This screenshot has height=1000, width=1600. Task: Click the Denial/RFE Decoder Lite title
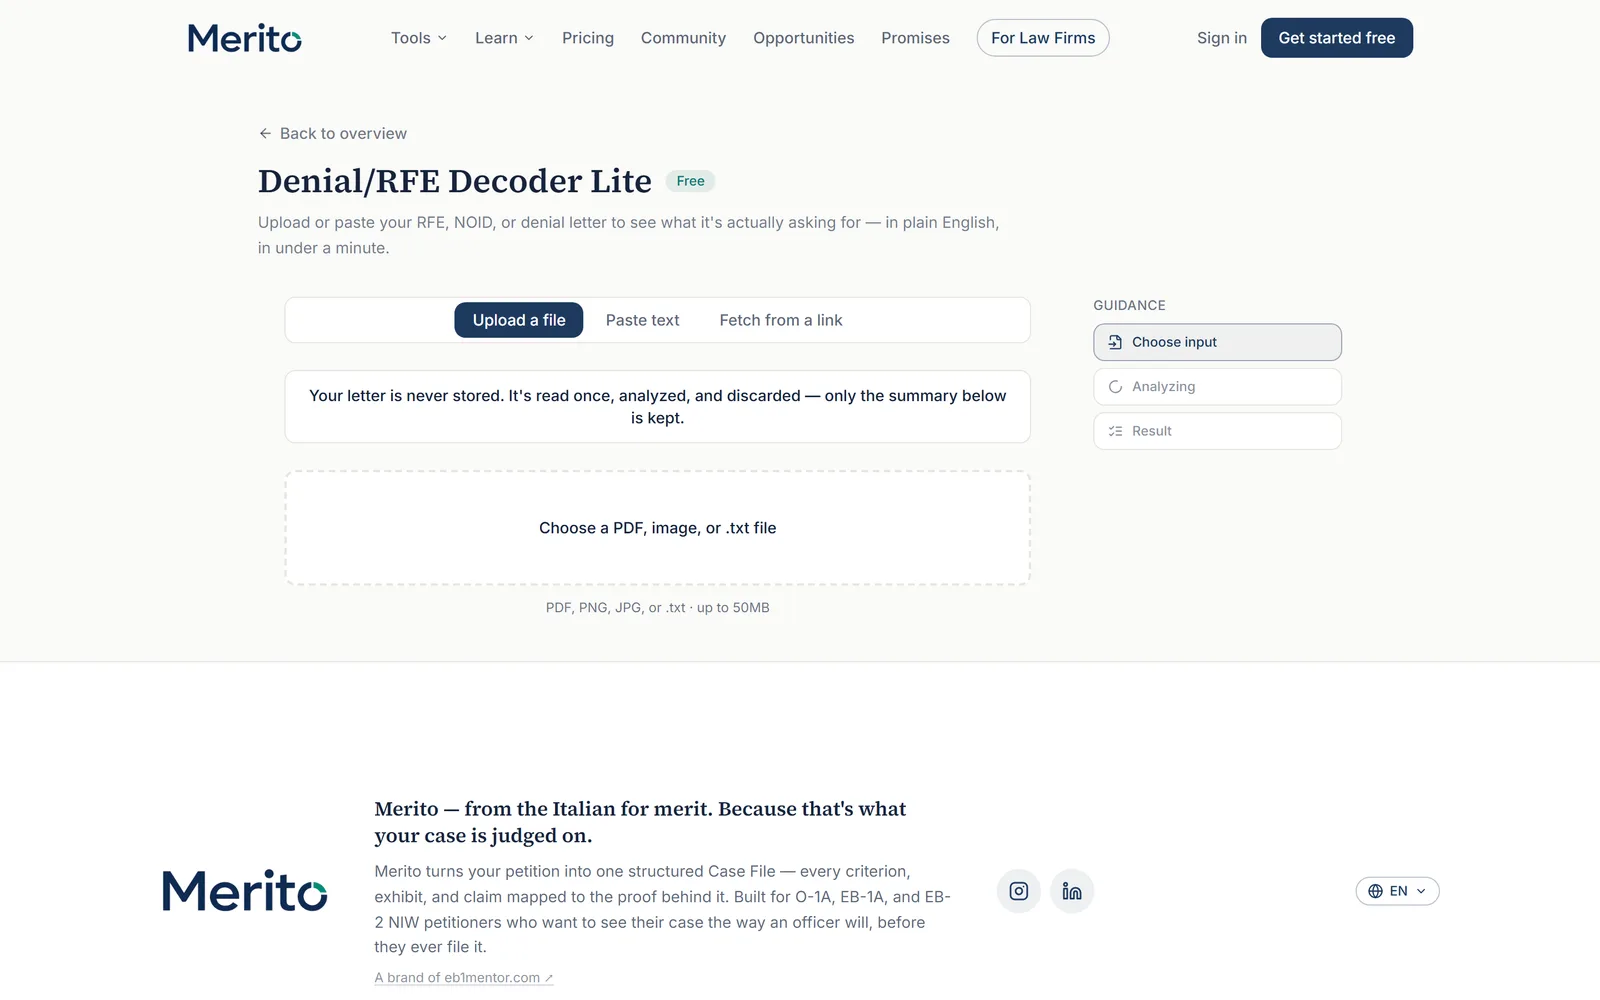(455, 181)
